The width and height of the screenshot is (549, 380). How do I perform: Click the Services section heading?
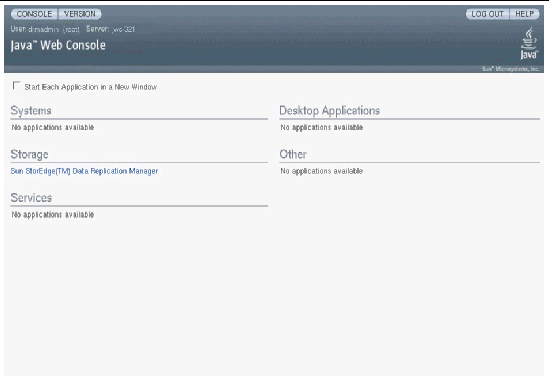tap(31, 198)
